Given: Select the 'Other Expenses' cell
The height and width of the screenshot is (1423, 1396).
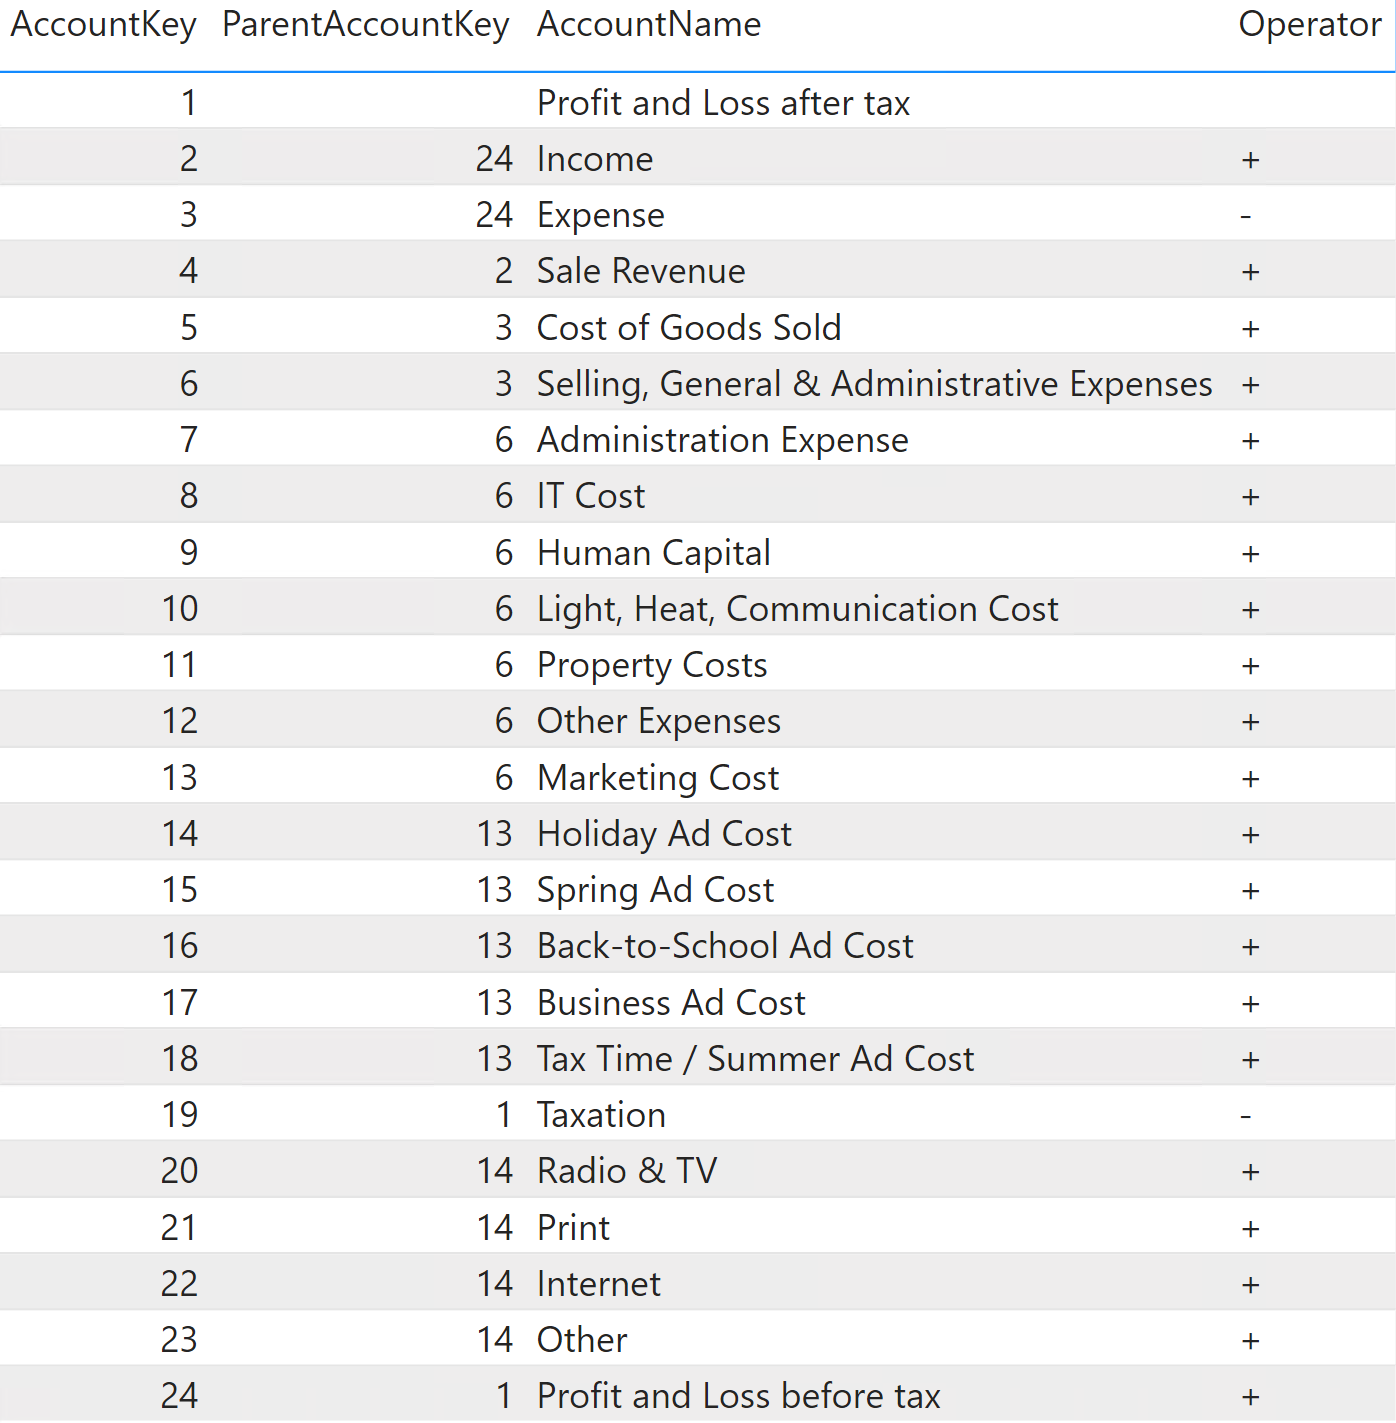Looking at the screenshot, I should click(x=658, y=722).
